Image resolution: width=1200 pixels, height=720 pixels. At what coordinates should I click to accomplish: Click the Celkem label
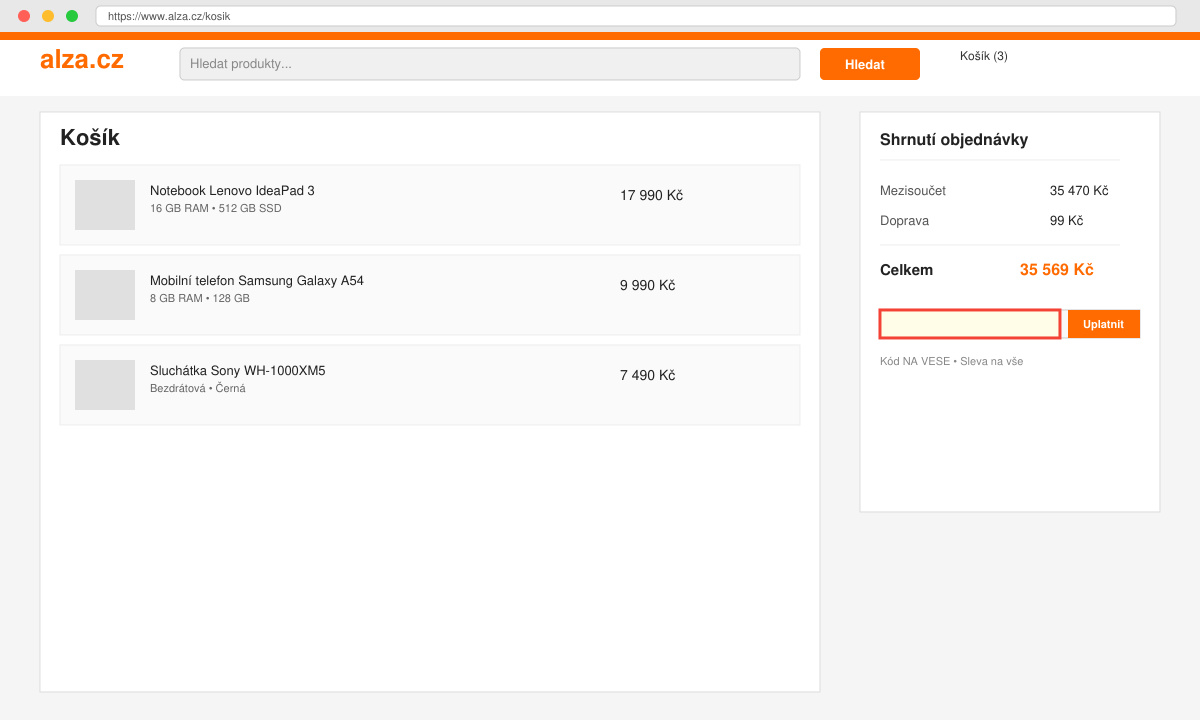pyautogui.click(x=906, y=270)
